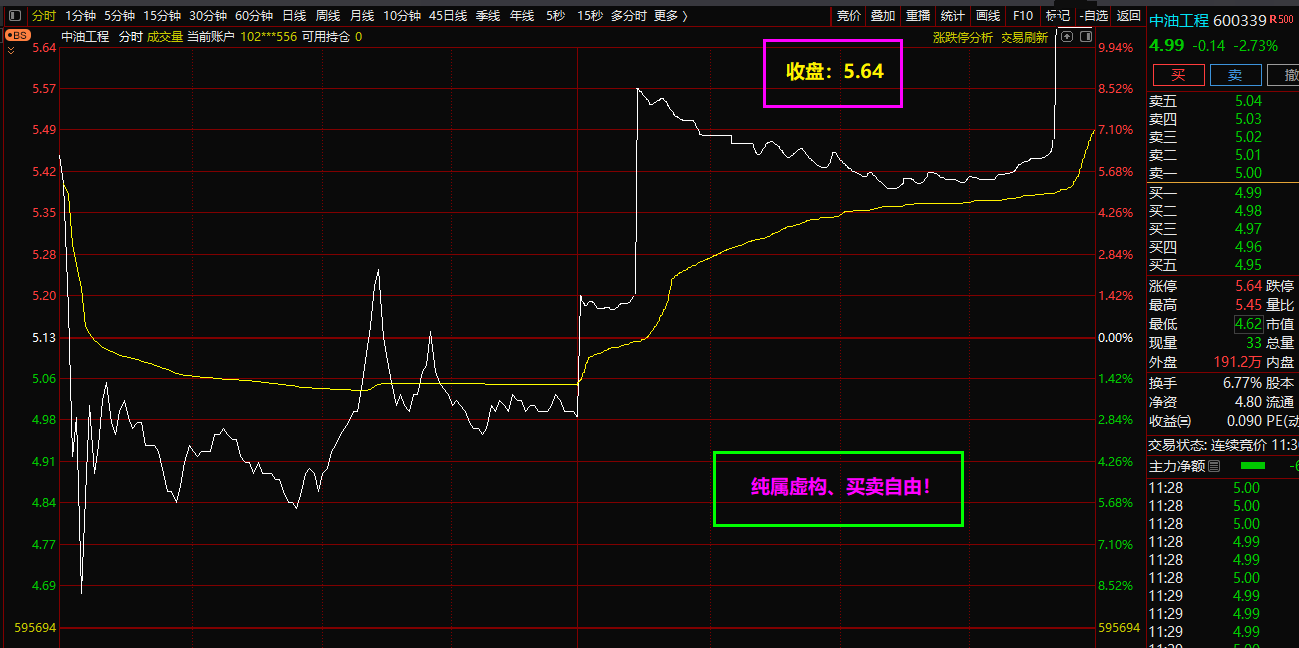
Task: Click the 最高 value 5.45
Action: pyautogui.click(x=1248, y=305)
